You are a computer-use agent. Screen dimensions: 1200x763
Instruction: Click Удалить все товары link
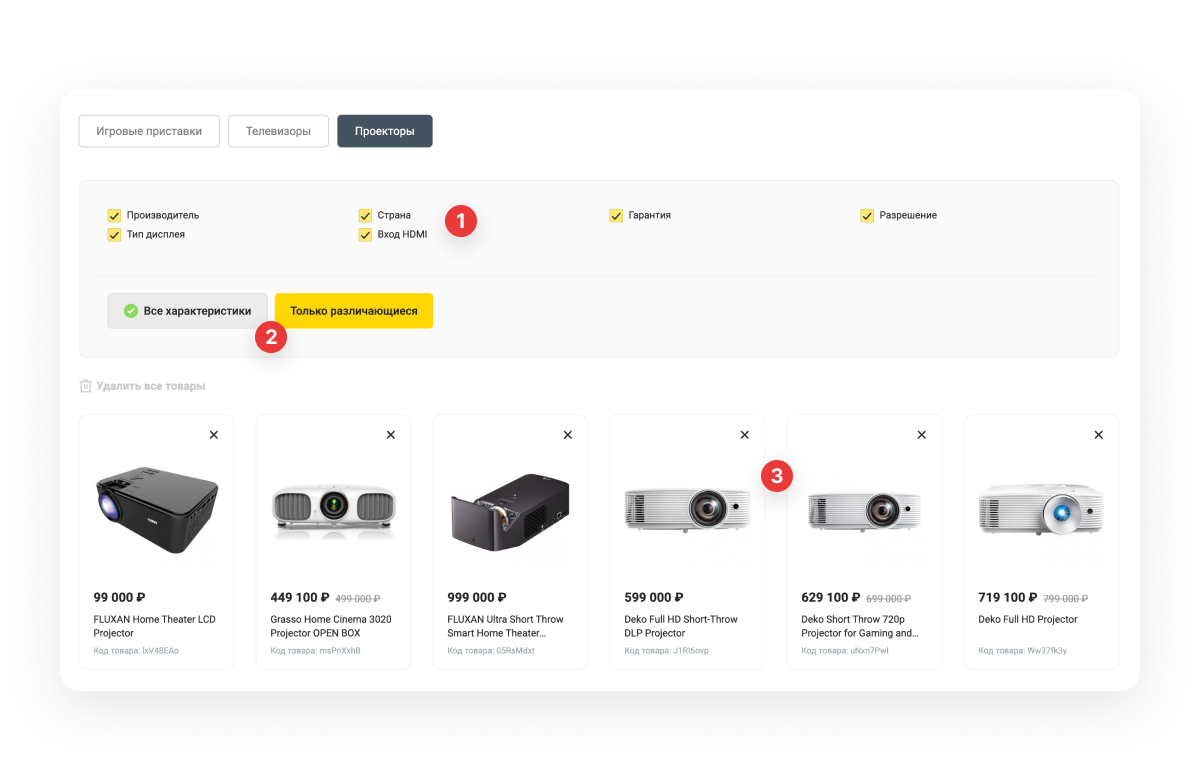151,386
